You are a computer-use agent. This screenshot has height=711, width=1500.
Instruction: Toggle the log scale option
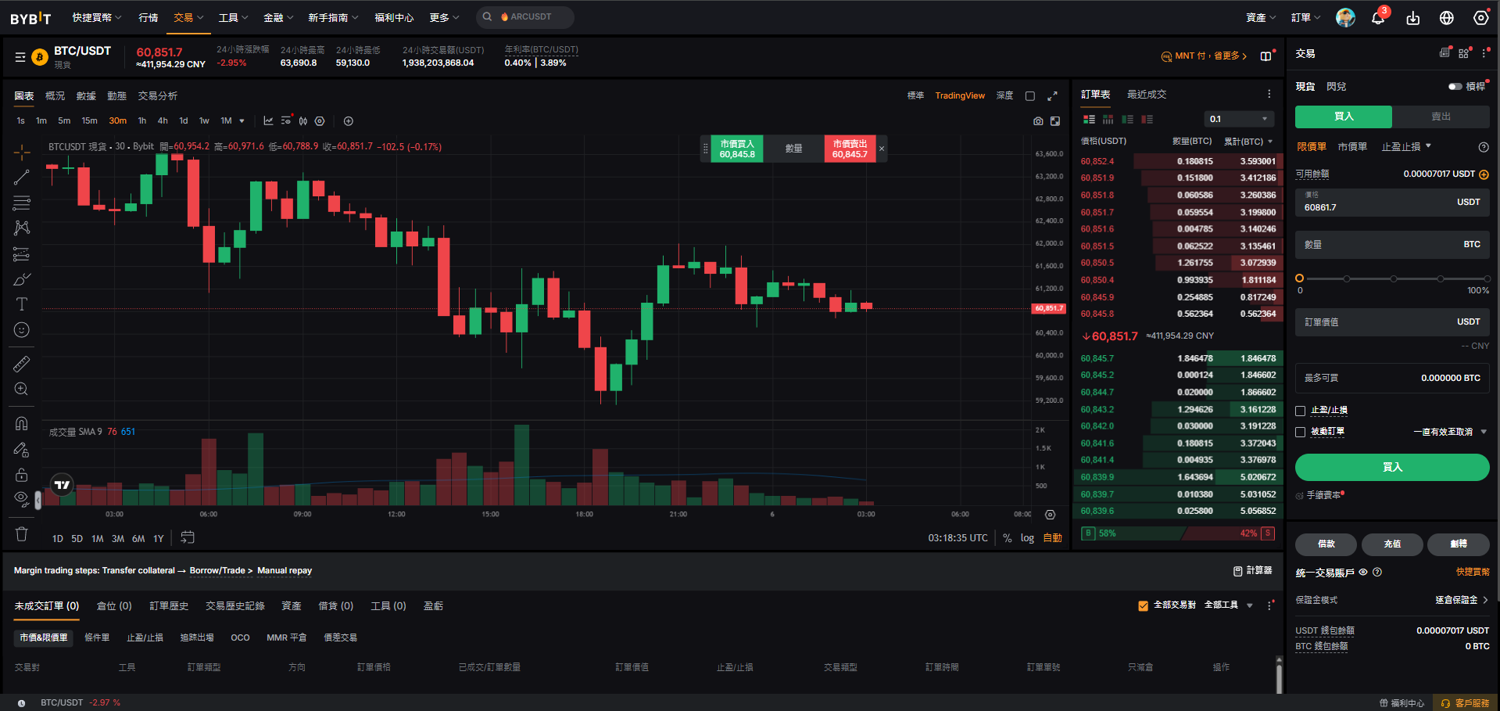point(1027,538)
